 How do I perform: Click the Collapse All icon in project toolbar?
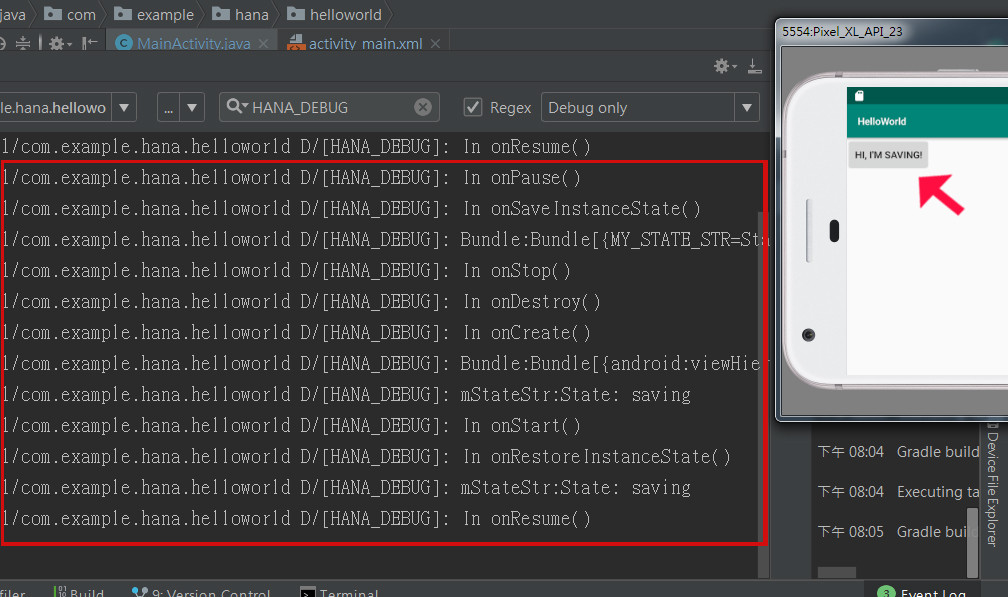(22, 43)
